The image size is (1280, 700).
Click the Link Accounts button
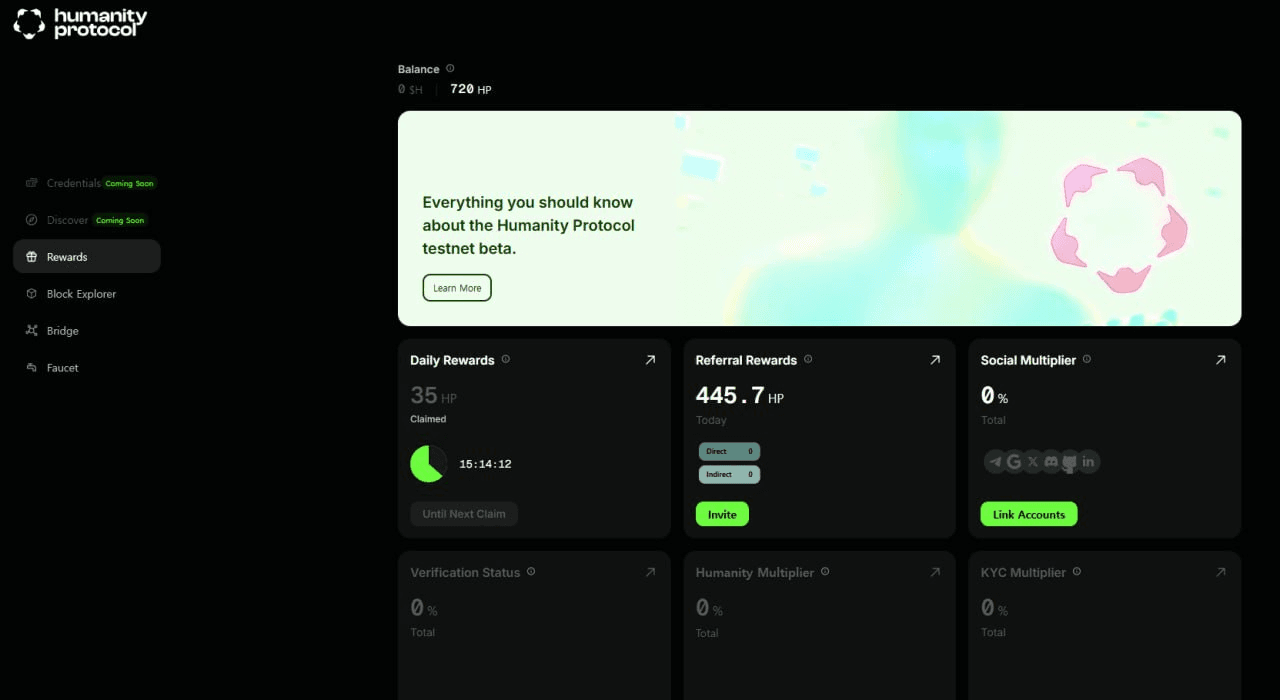coord(1029,514)
